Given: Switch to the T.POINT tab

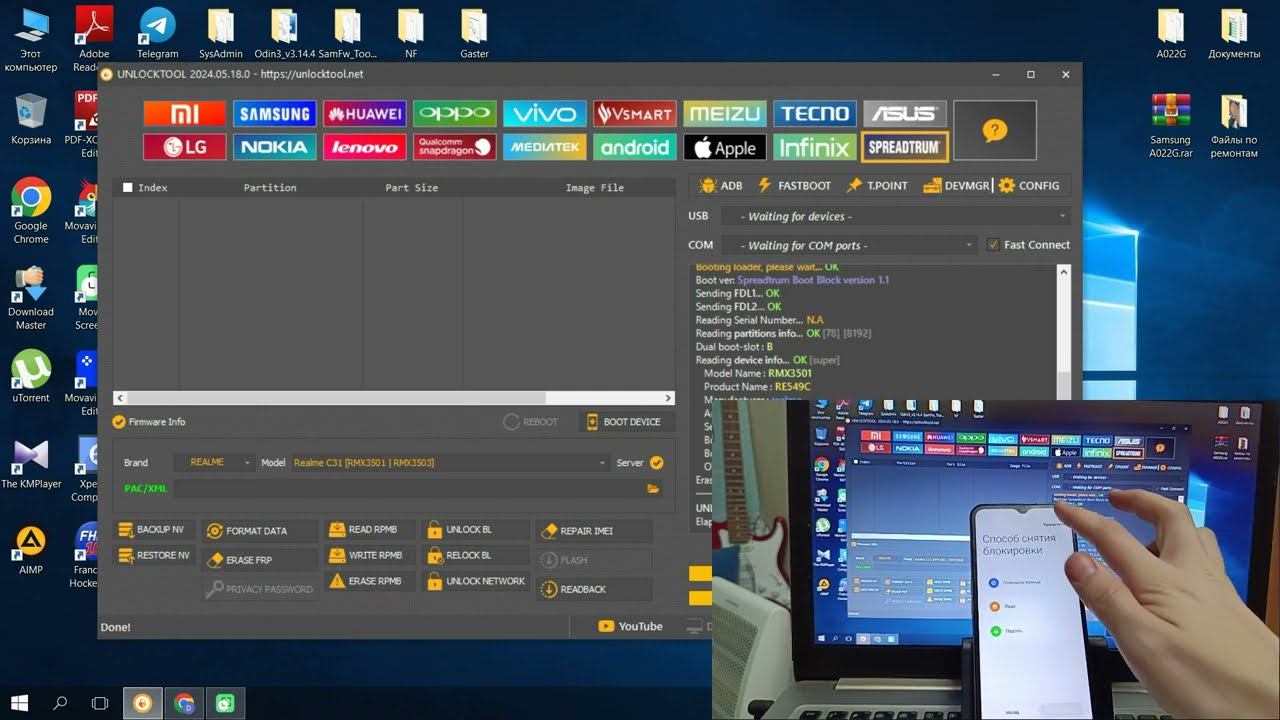Looking at the screenshot, I should pos(877,186).
